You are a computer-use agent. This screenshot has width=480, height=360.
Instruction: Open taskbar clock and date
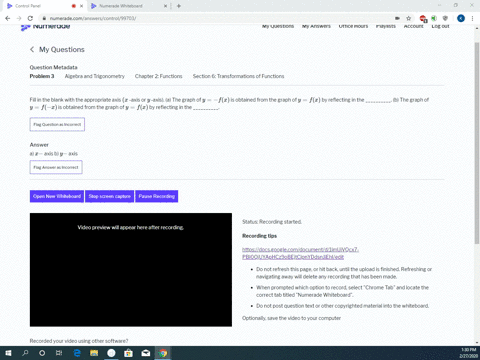468,353
